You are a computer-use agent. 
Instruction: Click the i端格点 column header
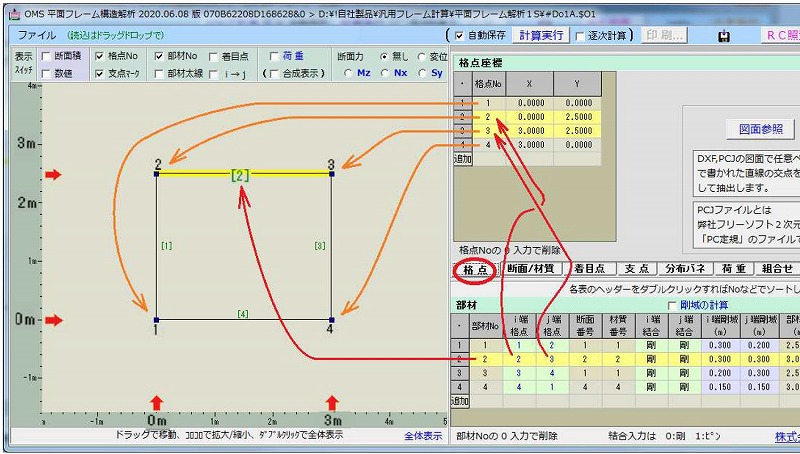tap(519, 325)
